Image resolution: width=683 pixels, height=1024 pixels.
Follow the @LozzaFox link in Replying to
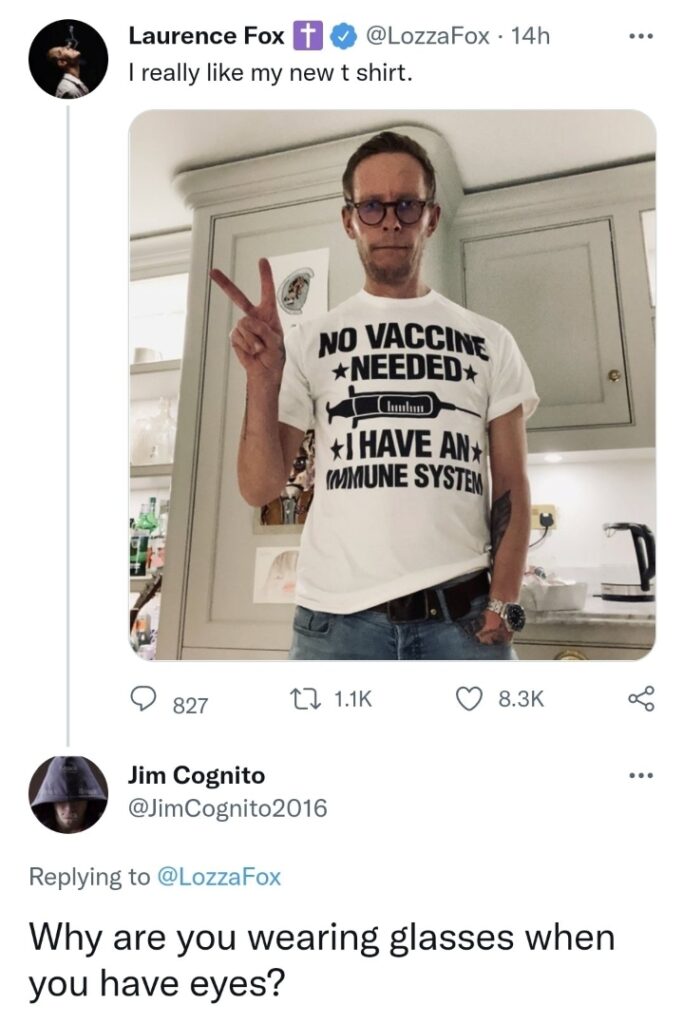(219, 876)
